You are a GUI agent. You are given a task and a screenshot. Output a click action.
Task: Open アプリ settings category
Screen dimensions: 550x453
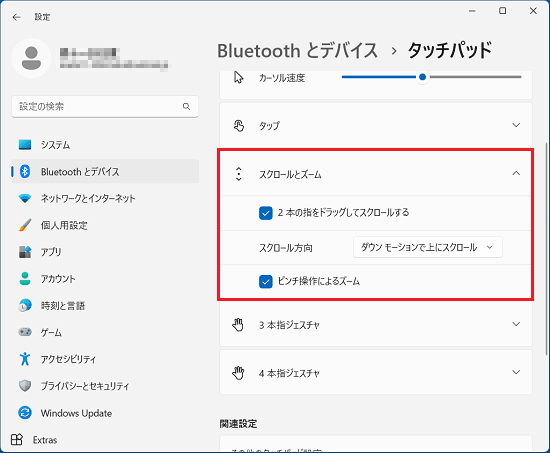coord(105,252)
